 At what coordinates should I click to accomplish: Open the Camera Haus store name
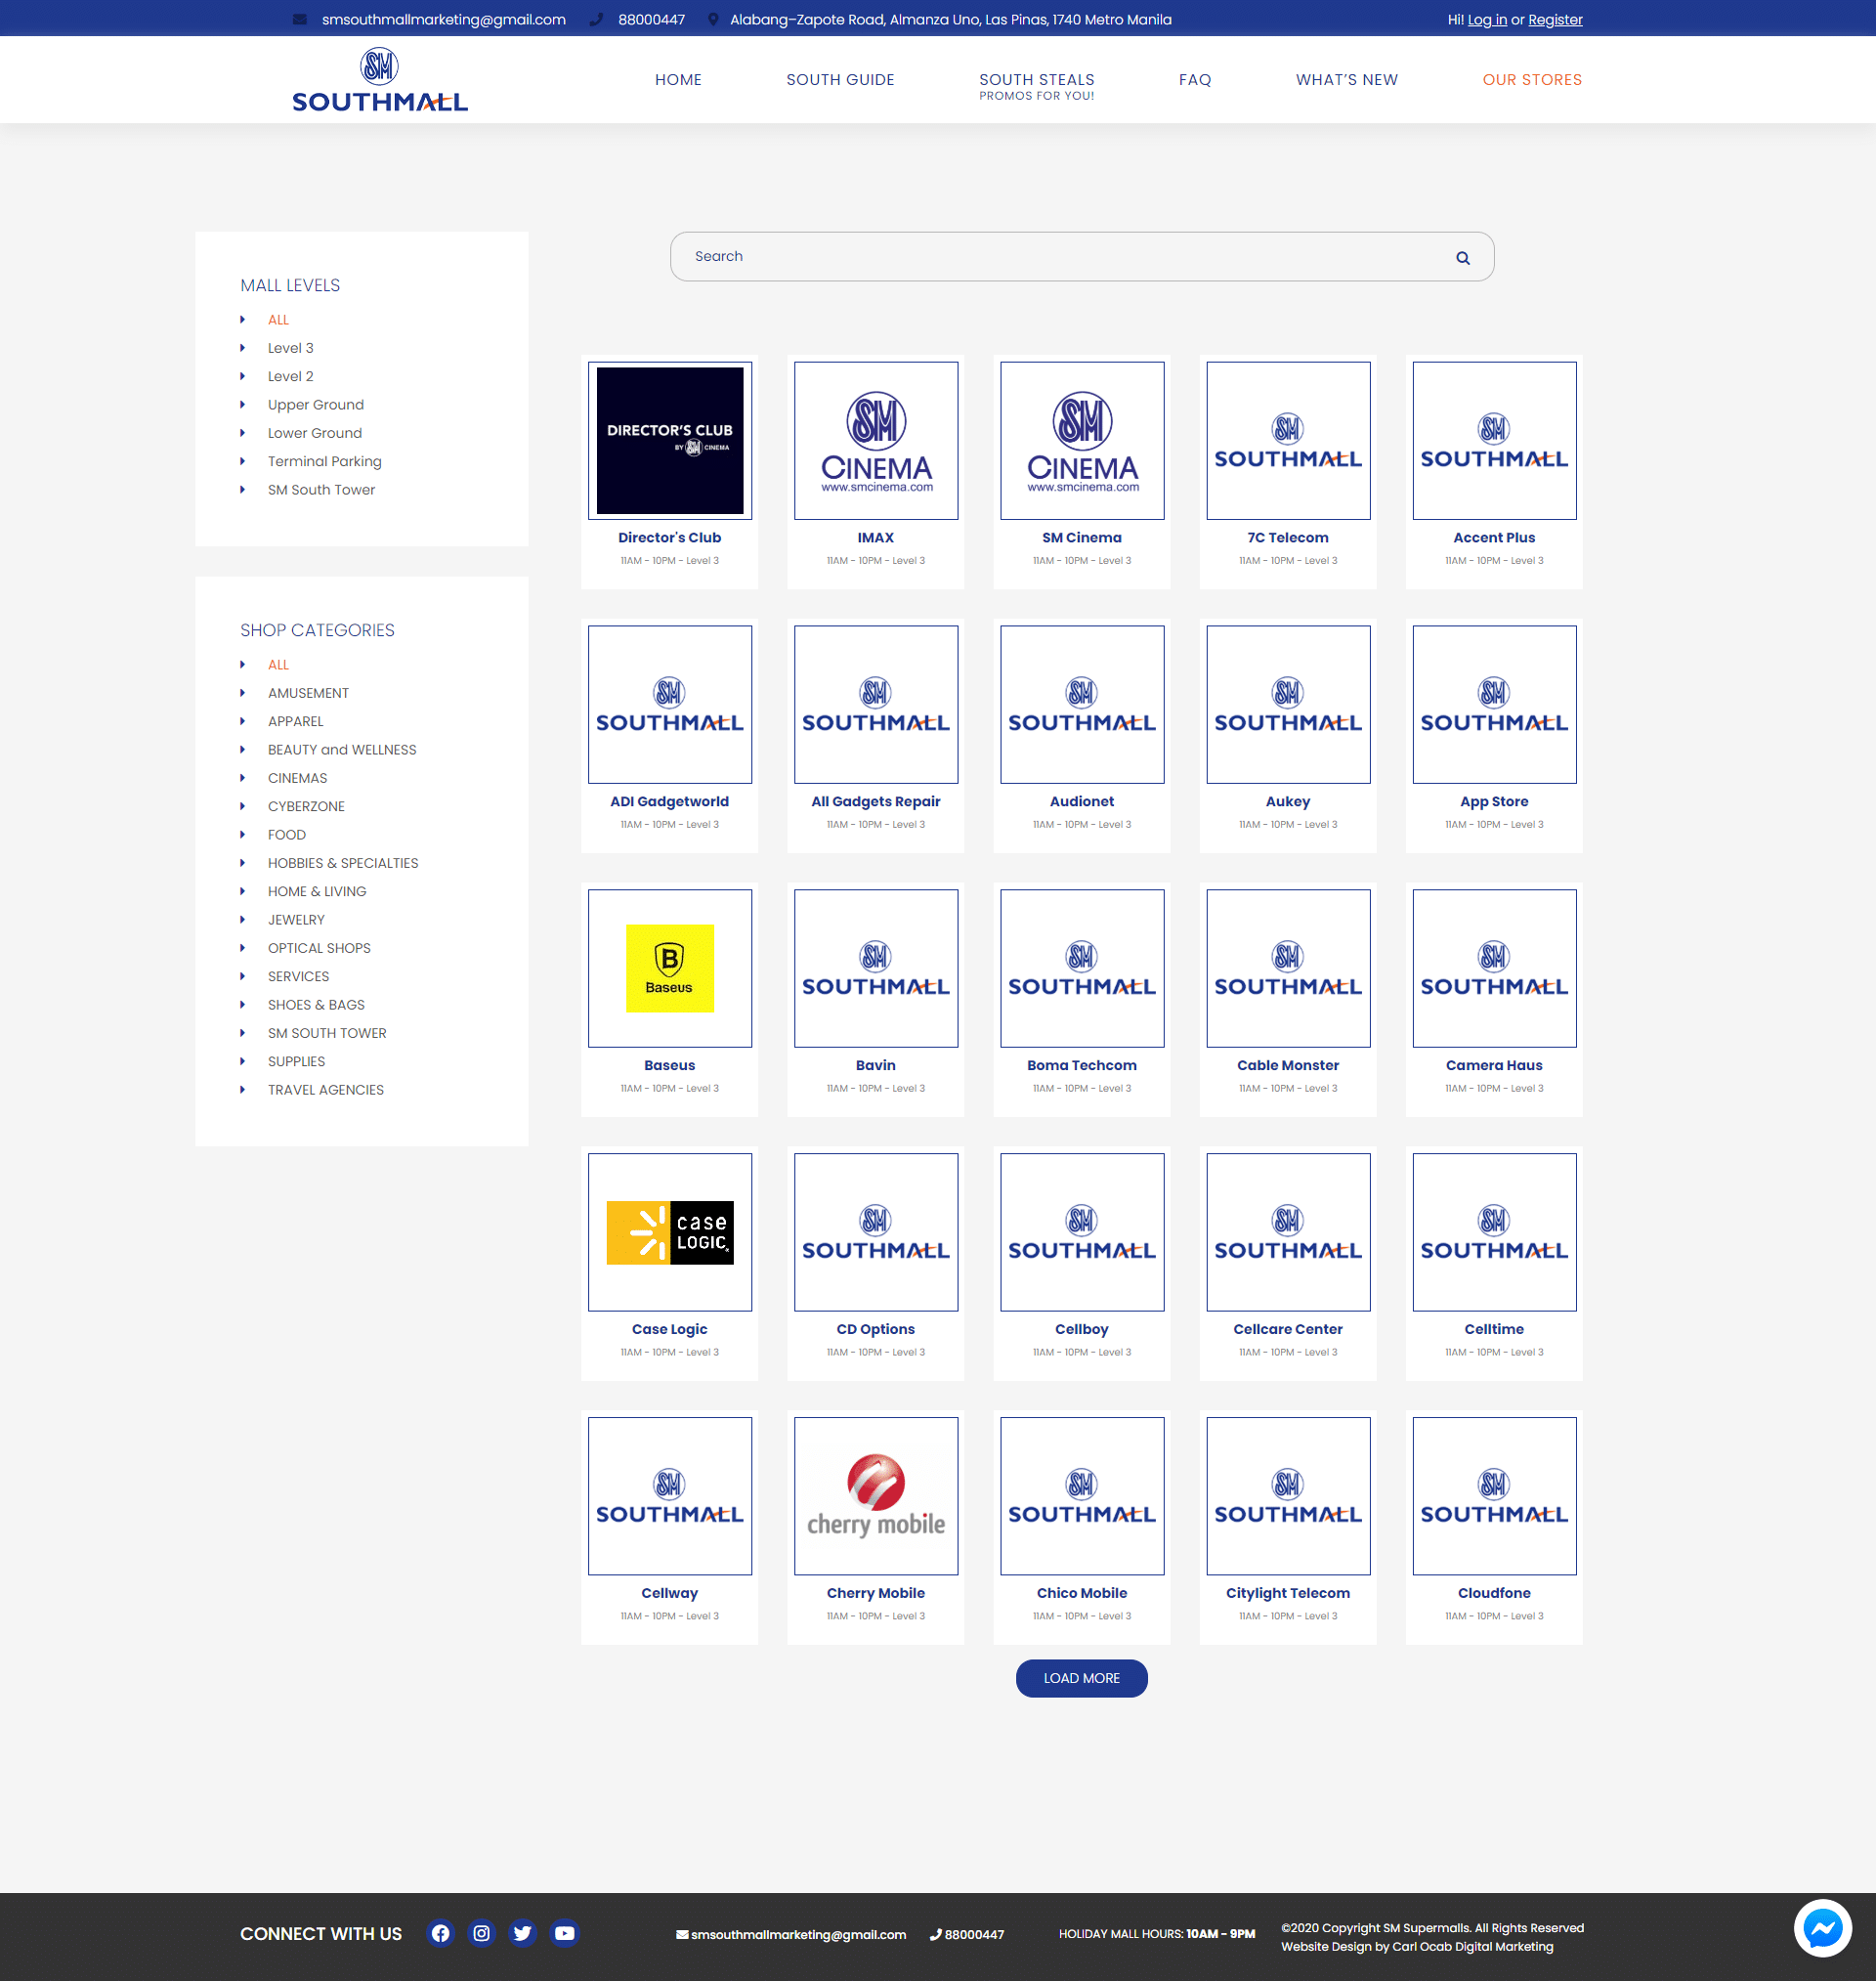coord(1493,1066)
